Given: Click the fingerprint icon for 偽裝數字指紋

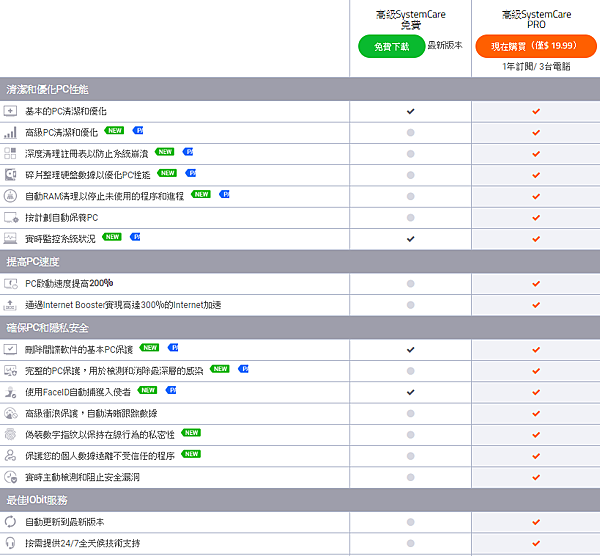Looking at the screenshot, I should pos(10,435).
